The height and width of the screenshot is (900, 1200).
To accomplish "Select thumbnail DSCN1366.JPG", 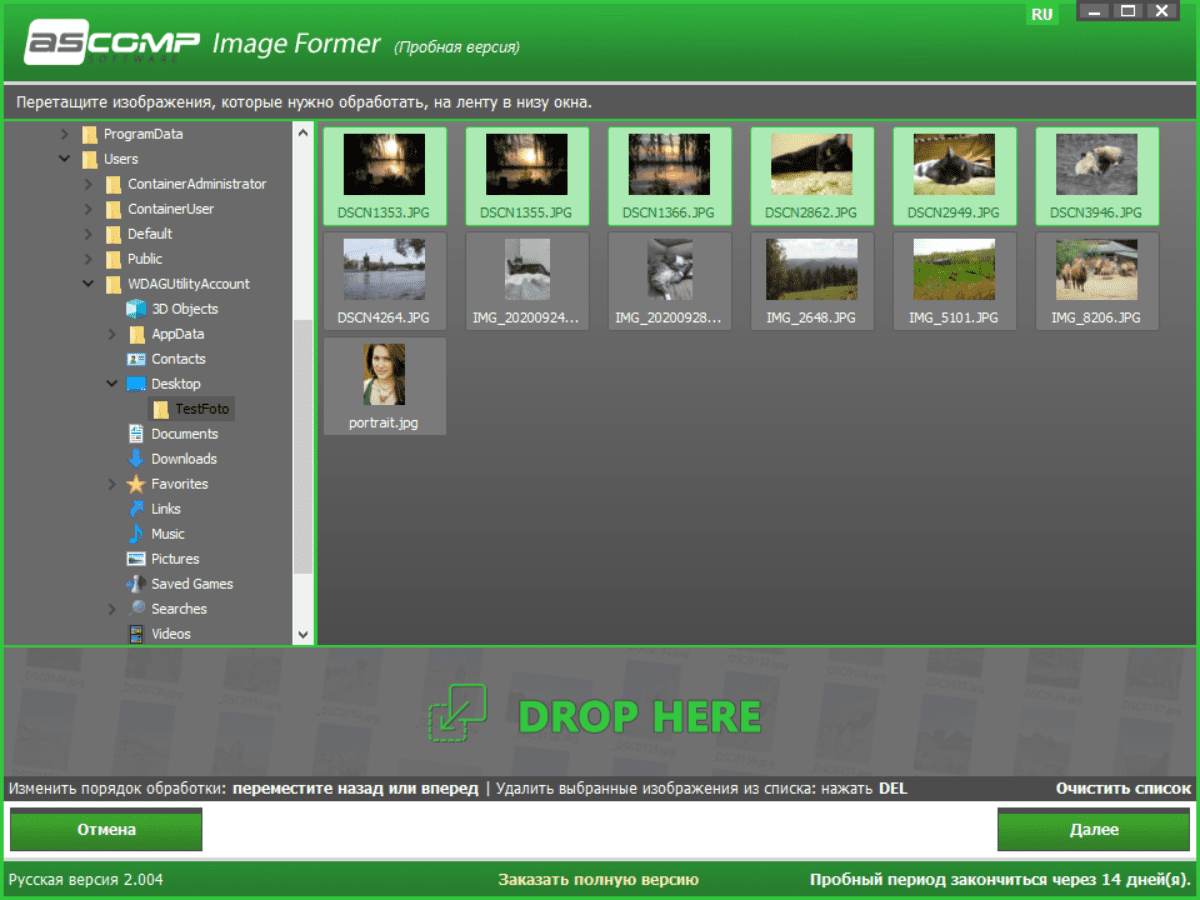I will coord(670,176).
